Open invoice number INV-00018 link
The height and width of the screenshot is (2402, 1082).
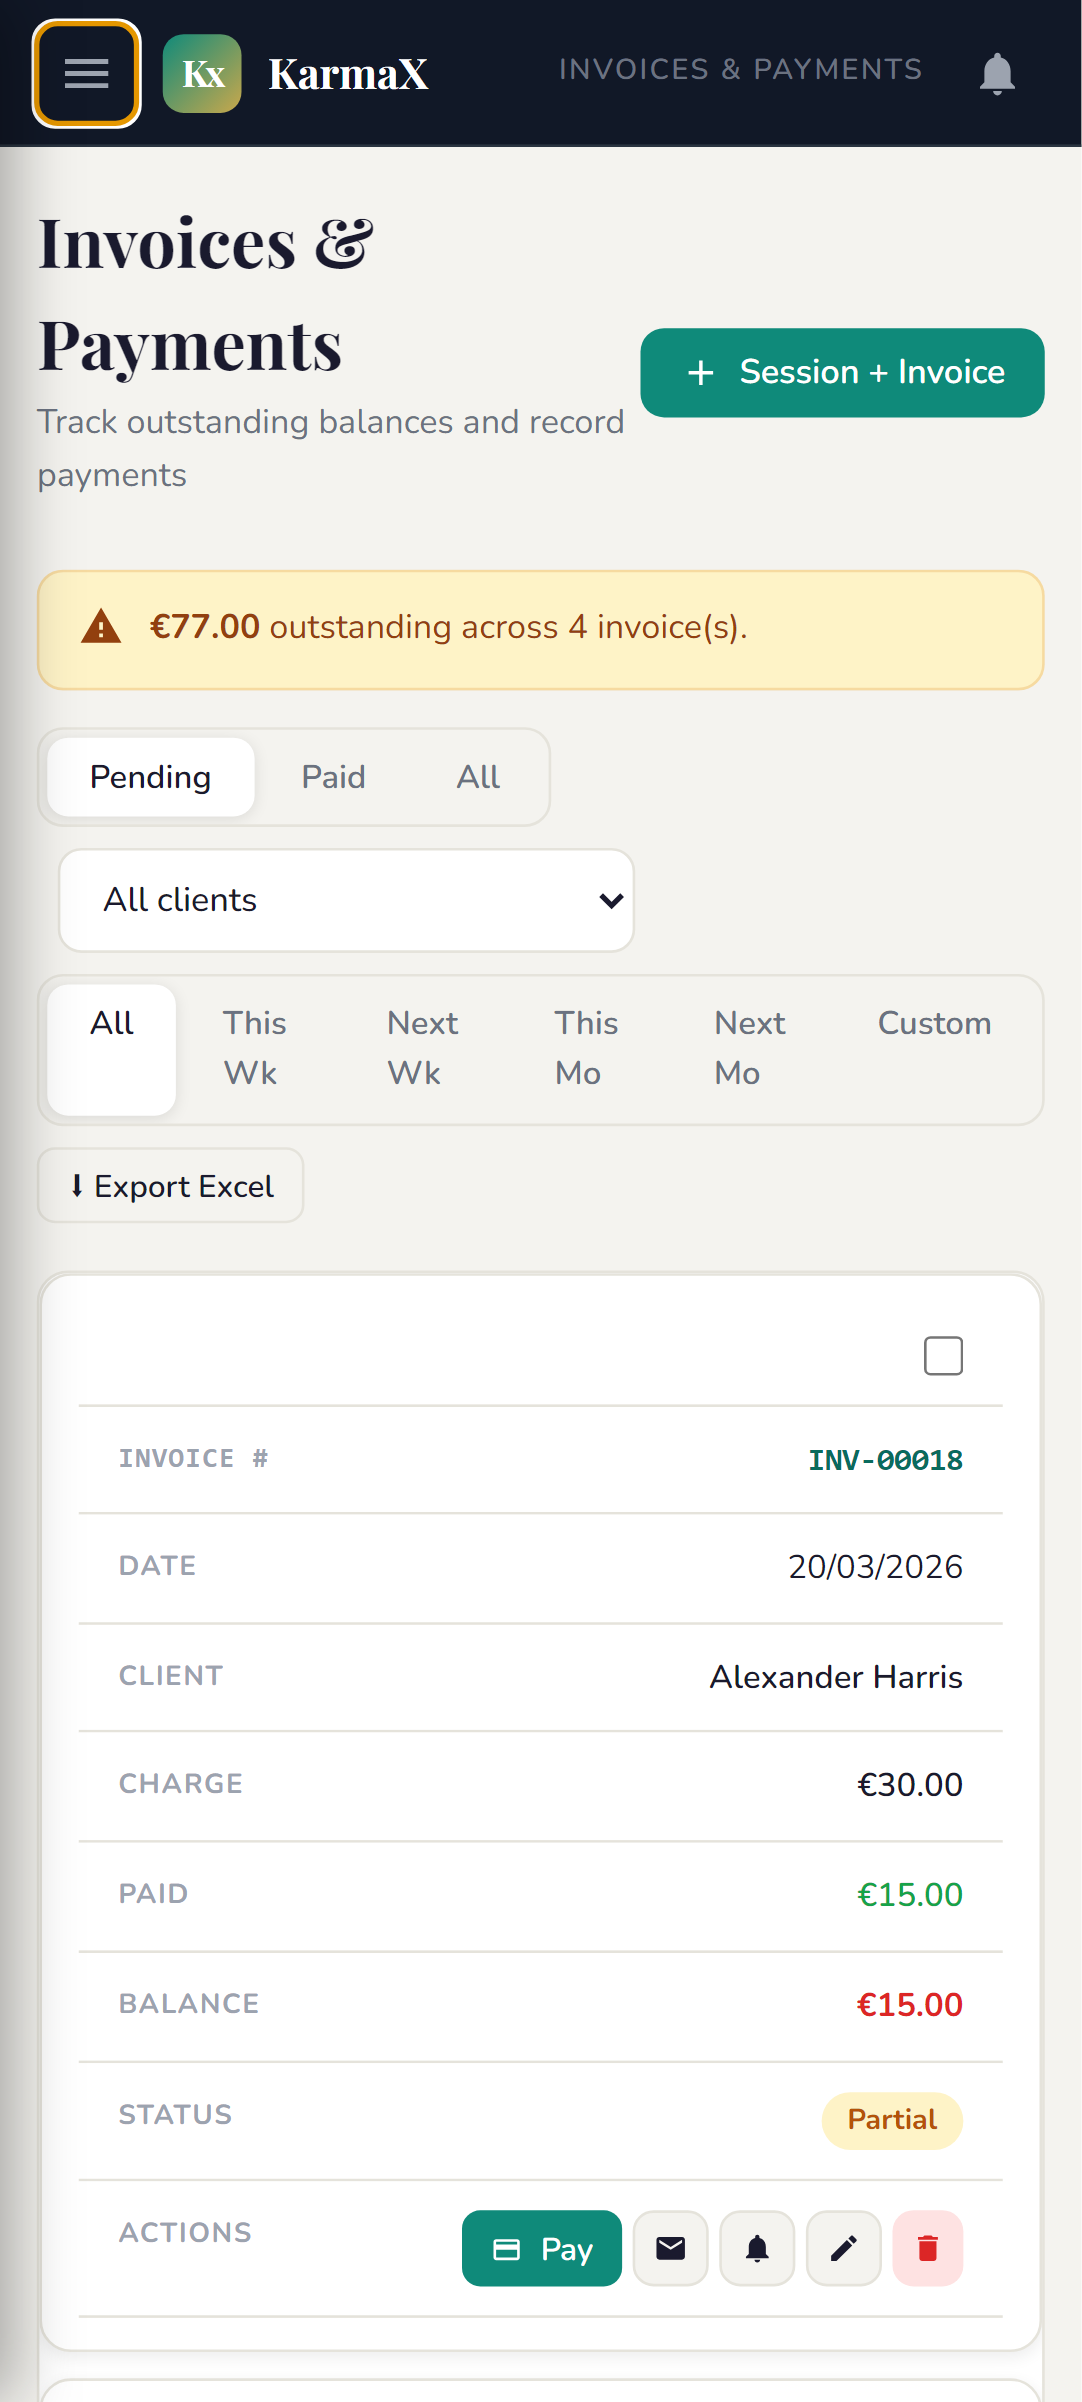885,1460
